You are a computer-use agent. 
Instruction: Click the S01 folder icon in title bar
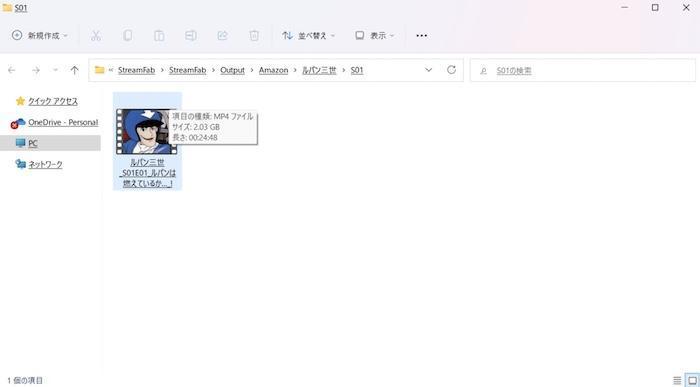tap(7, 8)
